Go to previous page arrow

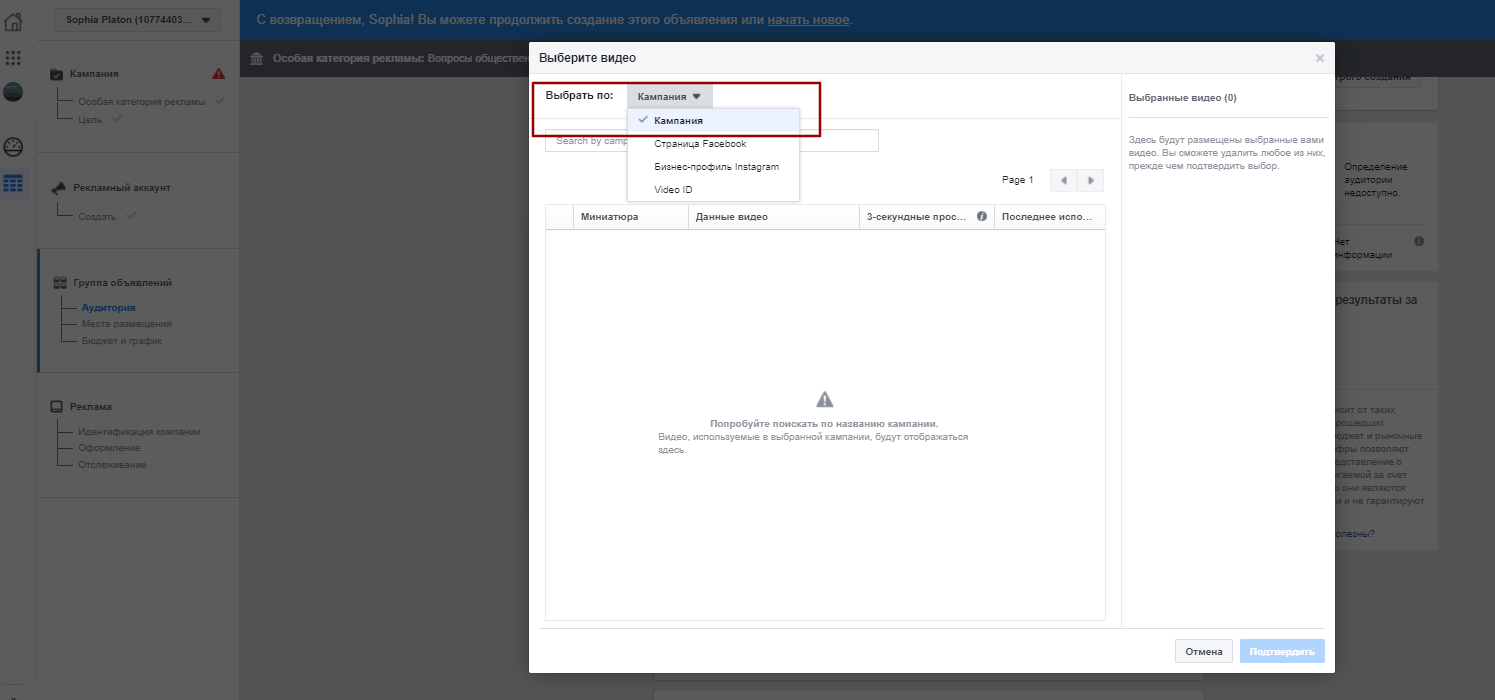tap(1063, 181)
